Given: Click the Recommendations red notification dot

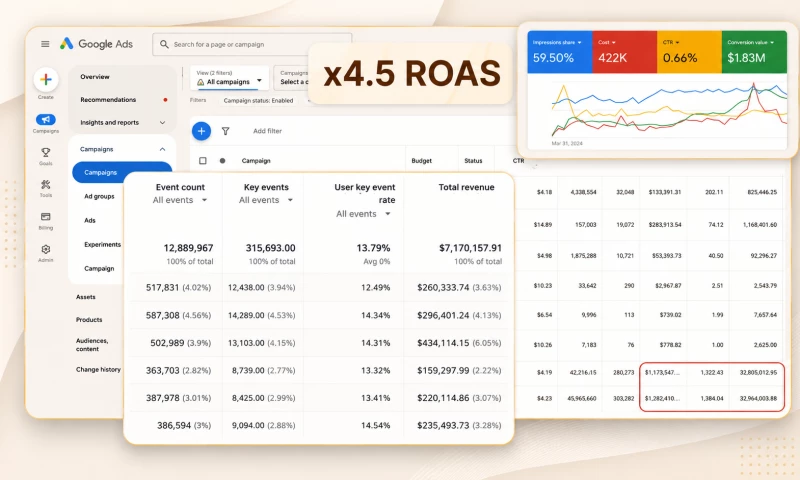Looking at the screenshot, I should click(165, 100).
